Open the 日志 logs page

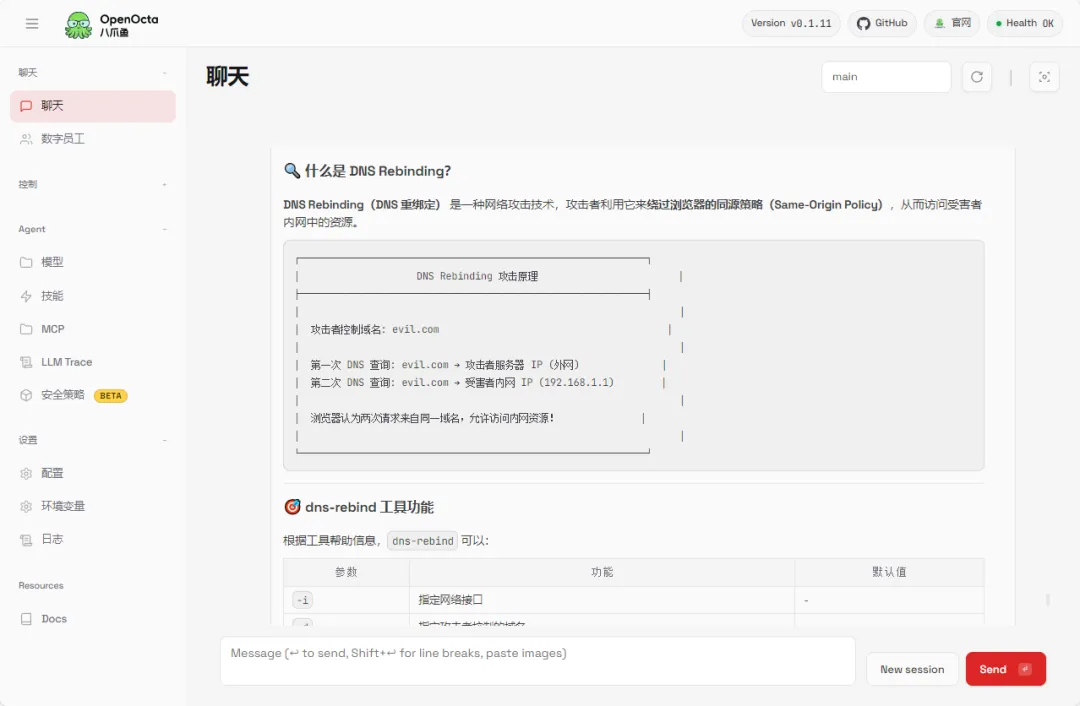click(x=93, y=539)
